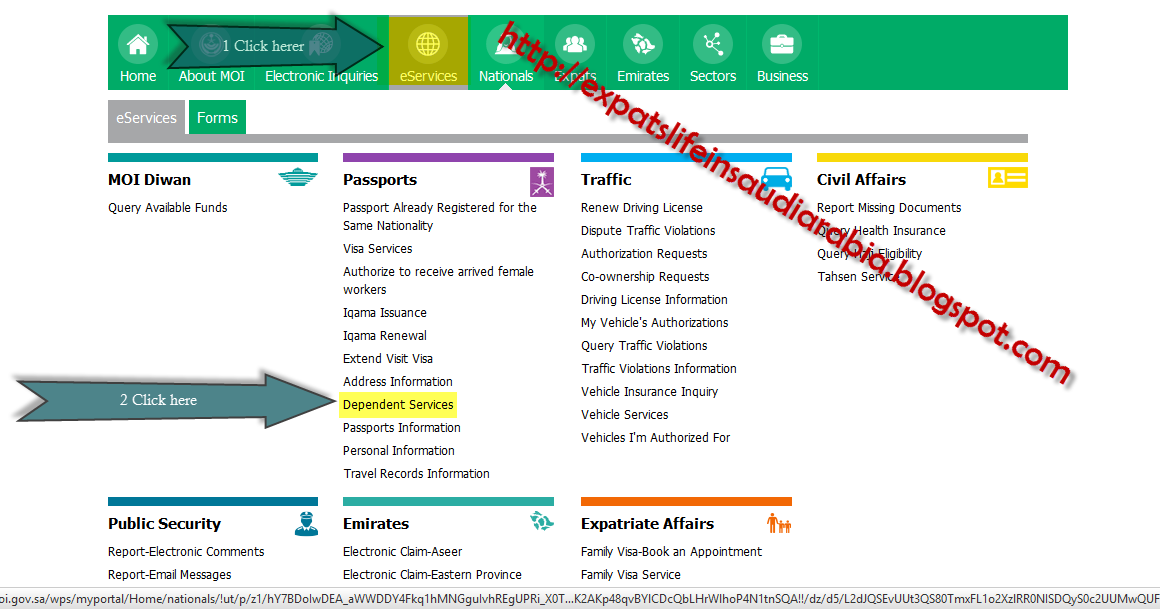Viewport: 1160px width, 609px height.
Task: Open Personal Information link
Action: (x=399, y=451)
